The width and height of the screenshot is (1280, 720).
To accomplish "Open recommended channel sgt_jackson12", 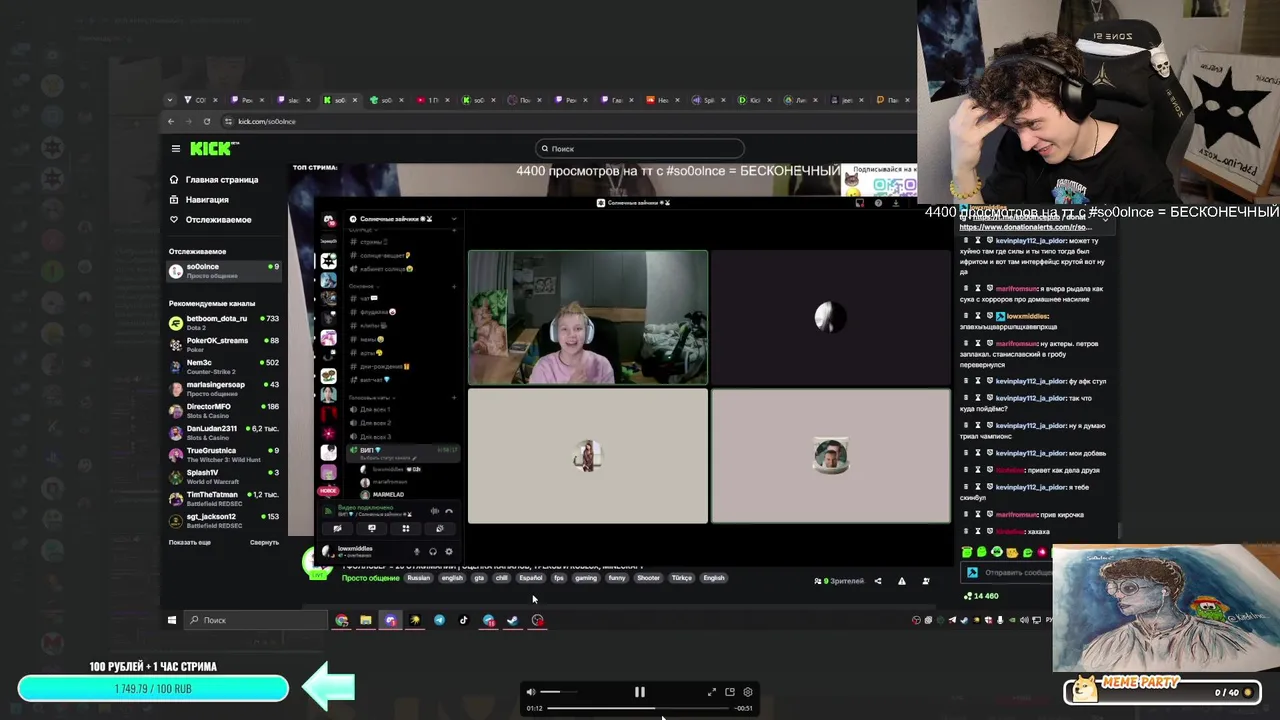I will point(224,520).
